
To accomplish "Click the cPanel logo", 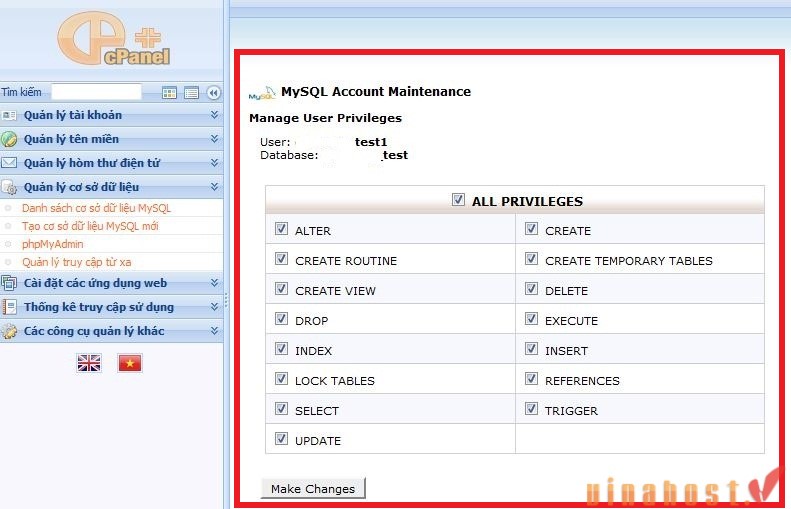I will (113, 41).
